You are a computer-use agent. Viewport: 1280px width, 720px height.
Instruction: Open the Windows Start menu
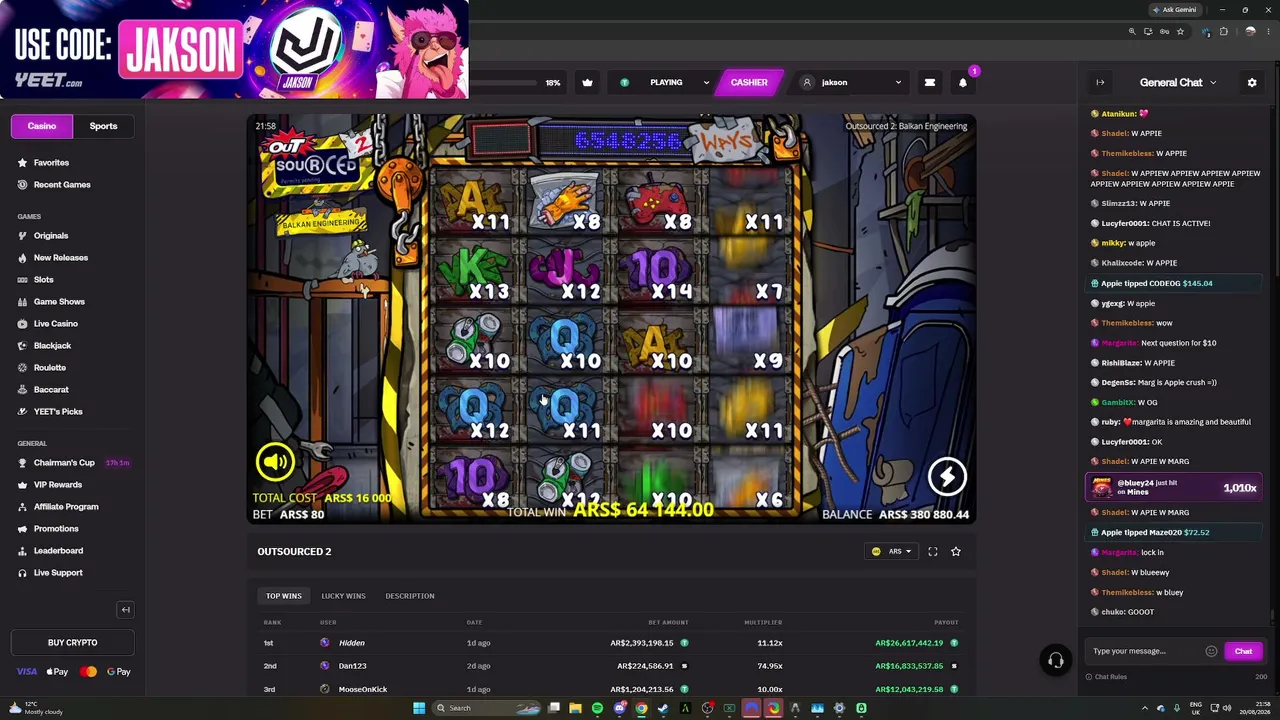pos(419,708)
